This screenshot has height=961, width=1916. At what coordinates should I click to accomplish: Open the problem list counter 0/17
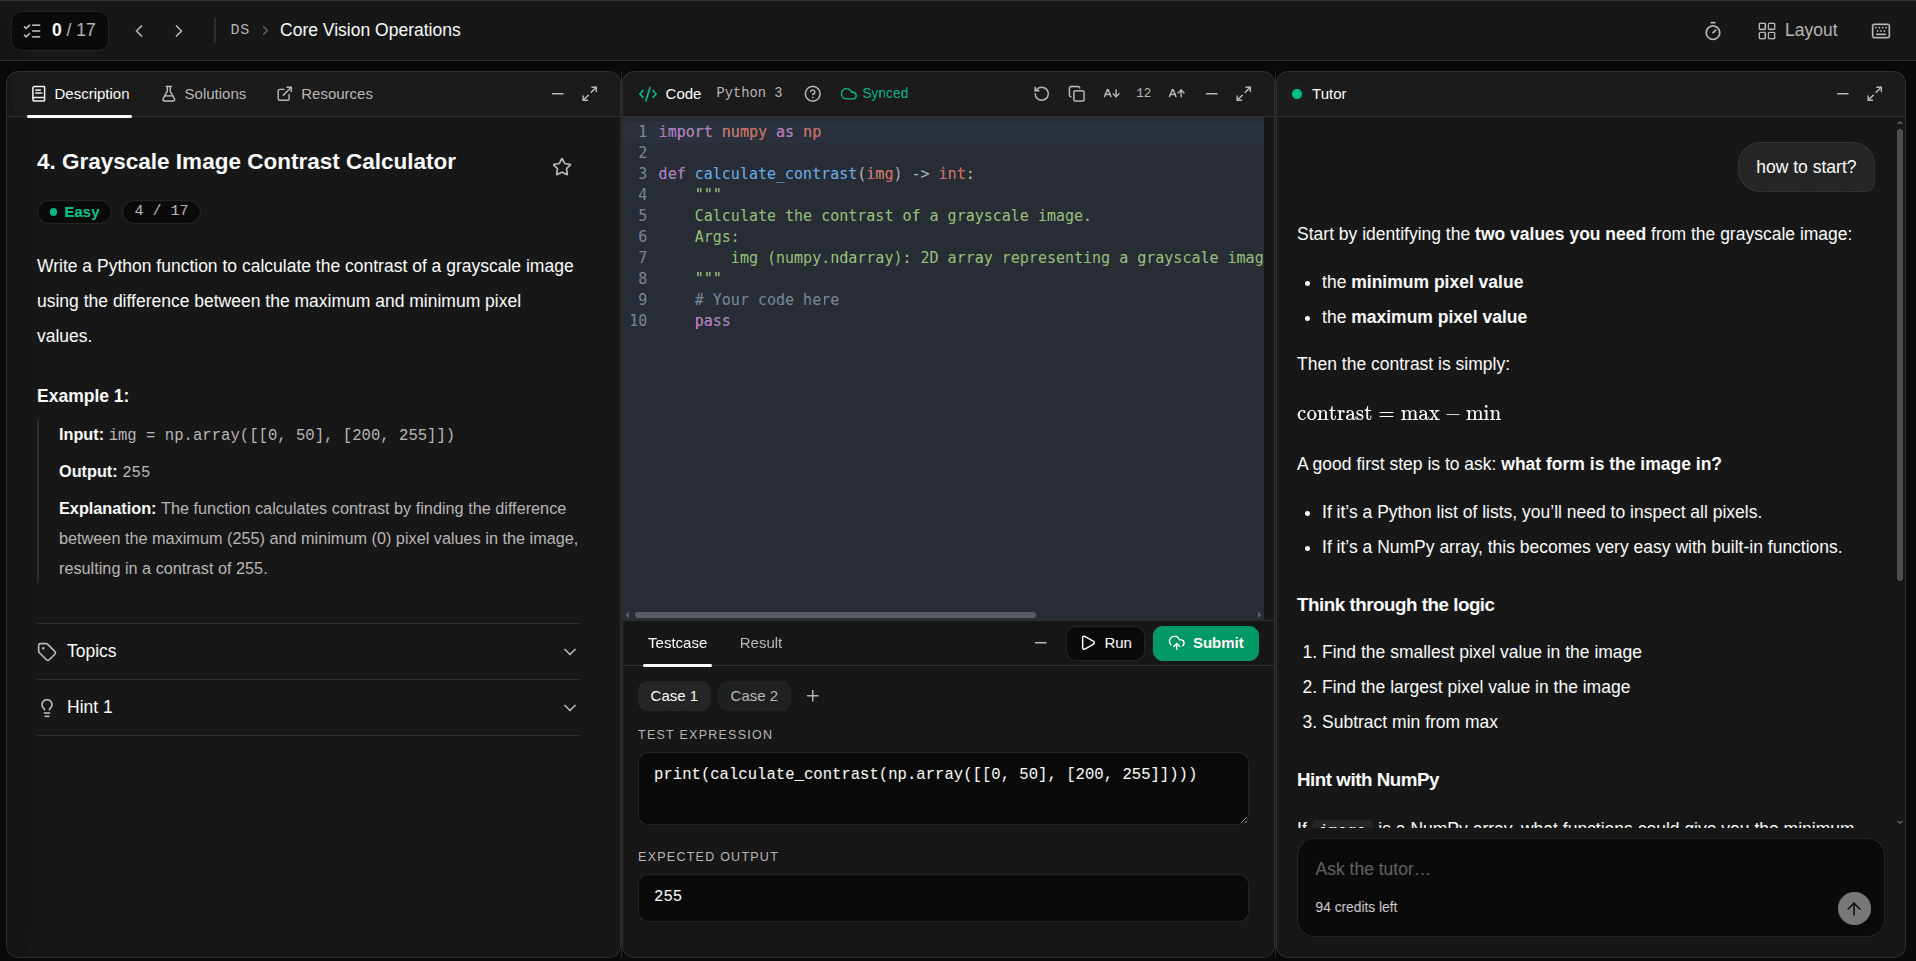coord(60,30)
